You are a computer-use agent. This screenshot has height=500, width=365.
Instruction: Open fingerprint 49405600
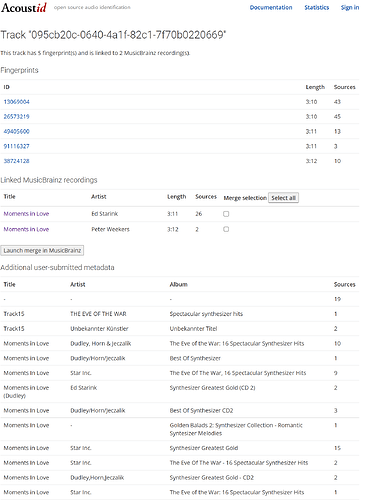16,131
